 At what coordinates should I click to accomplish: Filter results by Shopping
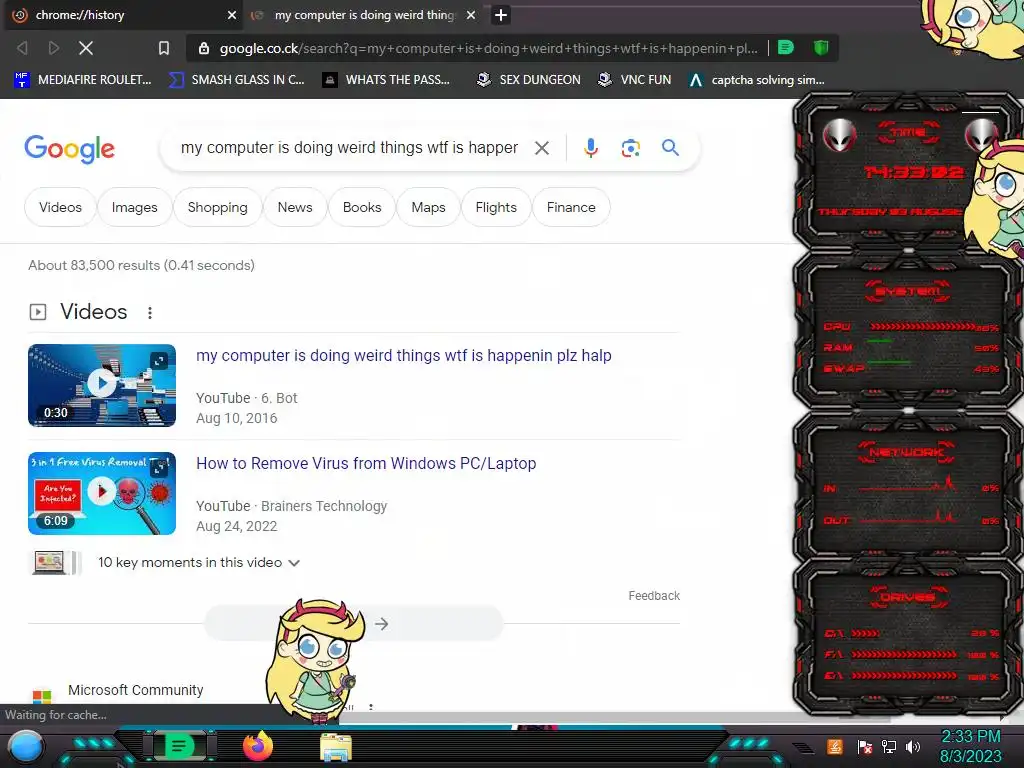click(217, 207)
